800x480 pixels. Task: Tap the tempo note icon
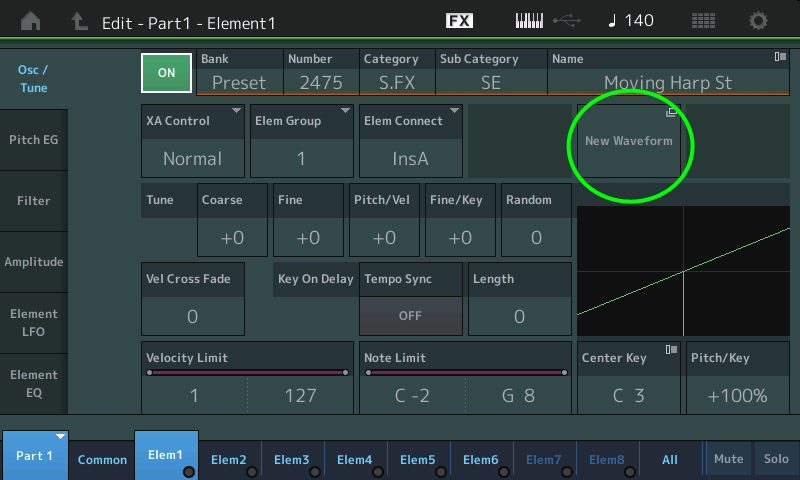click(x=612, y=21)
